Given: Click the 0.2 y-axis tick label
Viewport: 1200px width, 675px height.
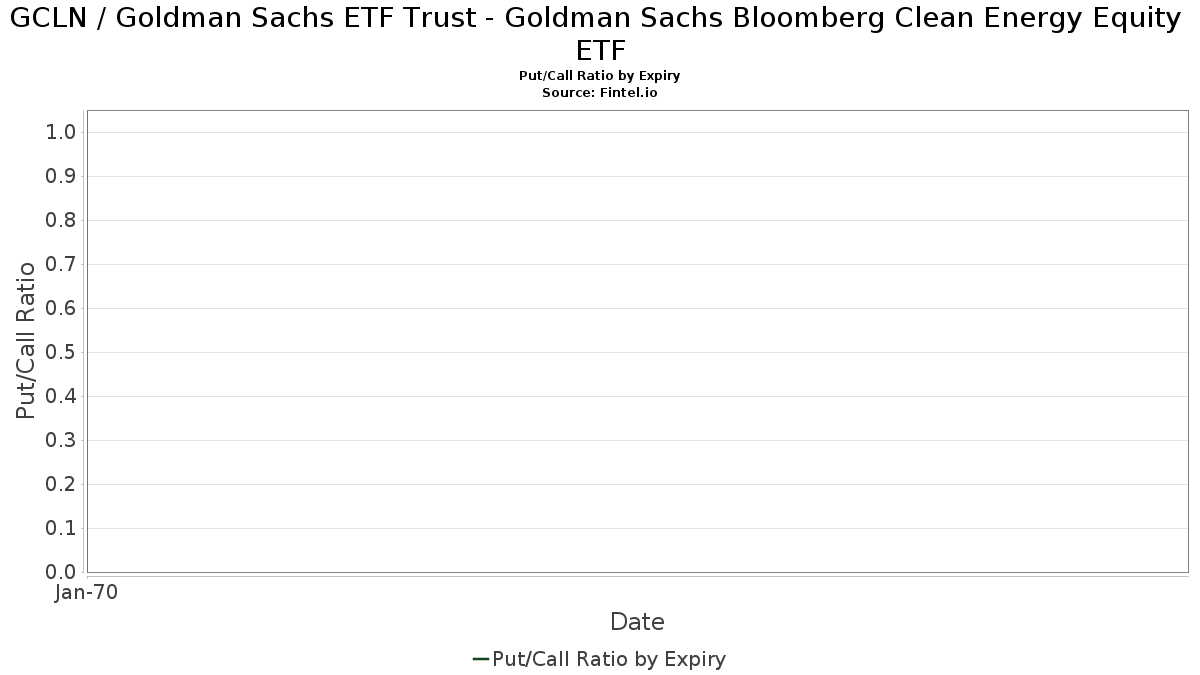Looking at the screenshot, I should [61, 484].
